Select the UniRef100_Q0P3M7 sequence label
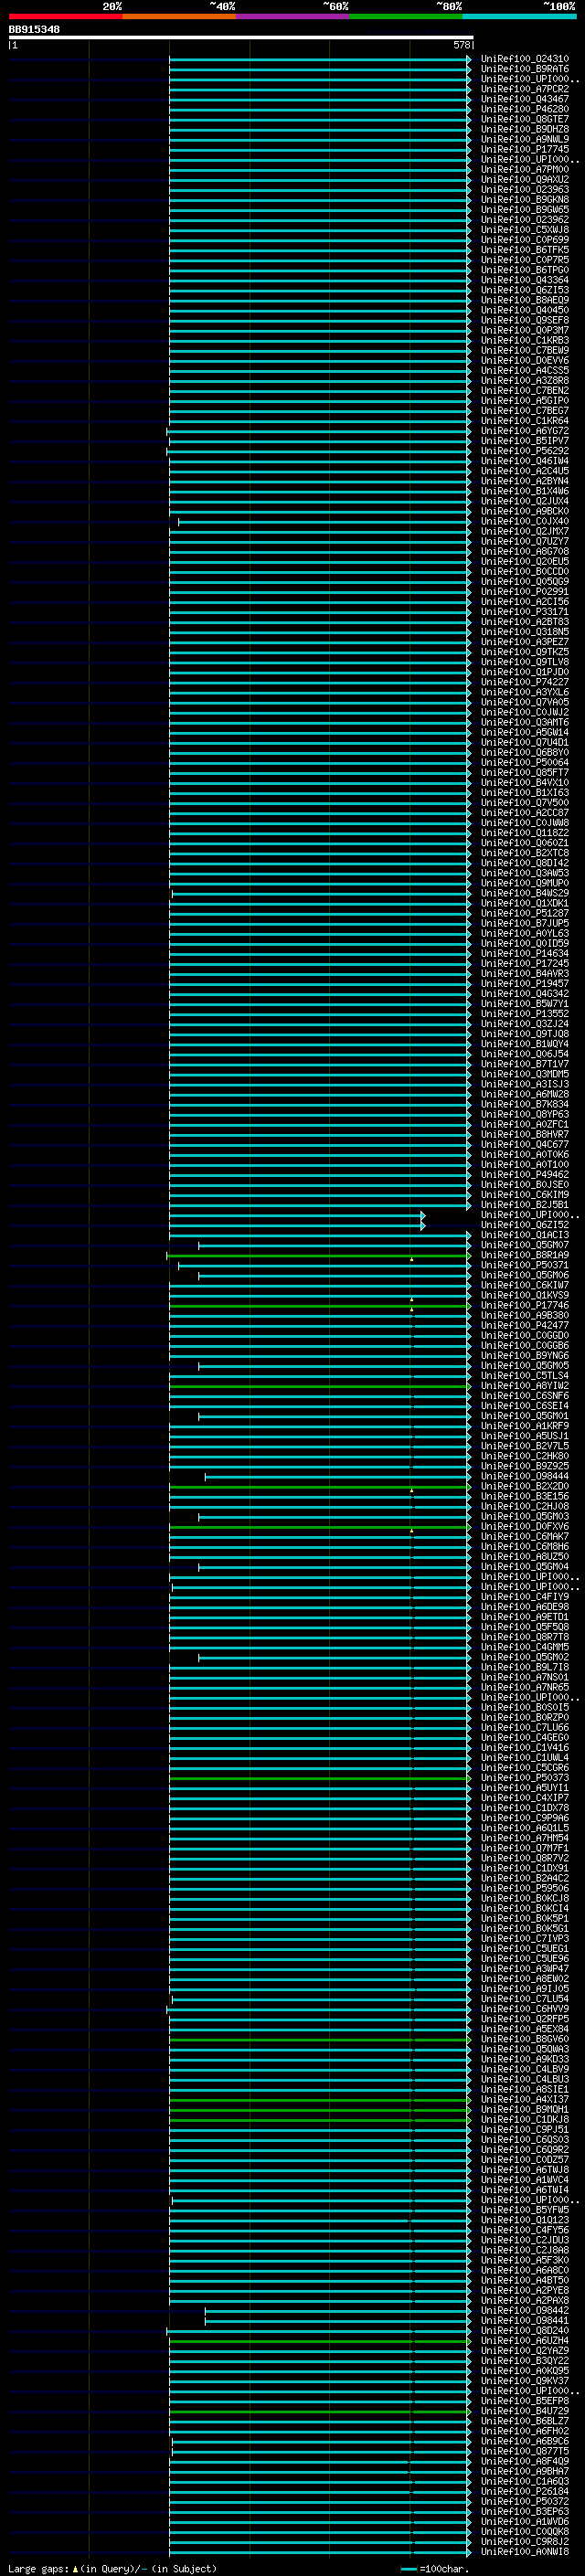Screen dimensions: 585x2576 525,330
